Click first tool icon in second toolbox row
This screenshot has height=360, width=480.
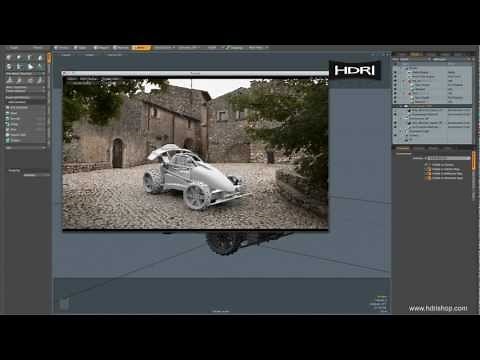pyautogui.click(x=9, y=67)
